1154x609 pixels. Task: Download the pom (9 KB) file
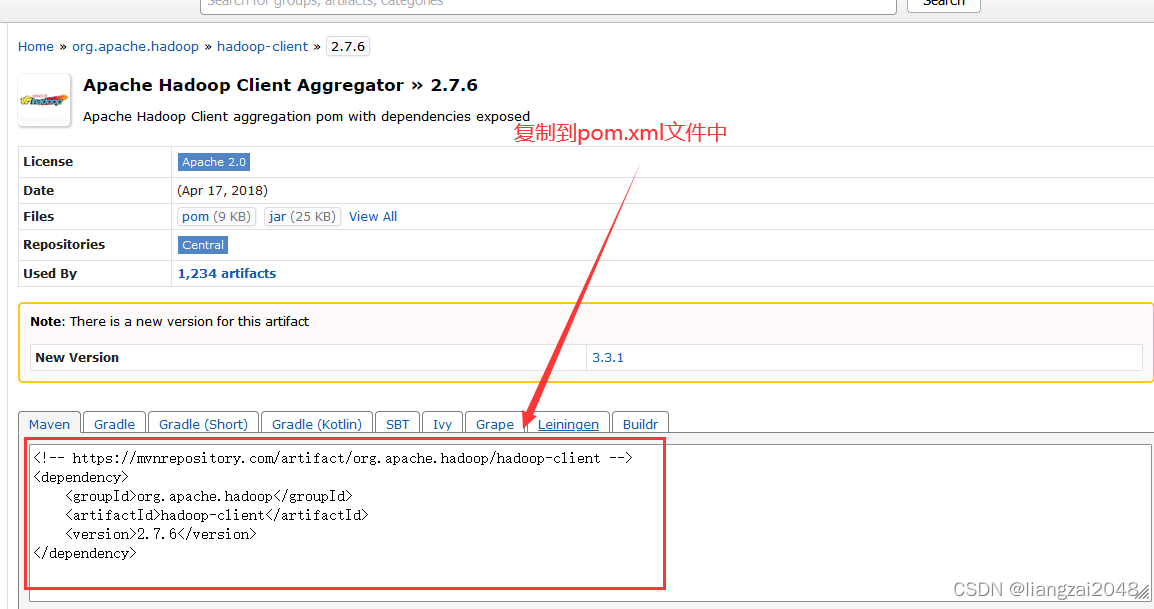(x=216, y=217)
